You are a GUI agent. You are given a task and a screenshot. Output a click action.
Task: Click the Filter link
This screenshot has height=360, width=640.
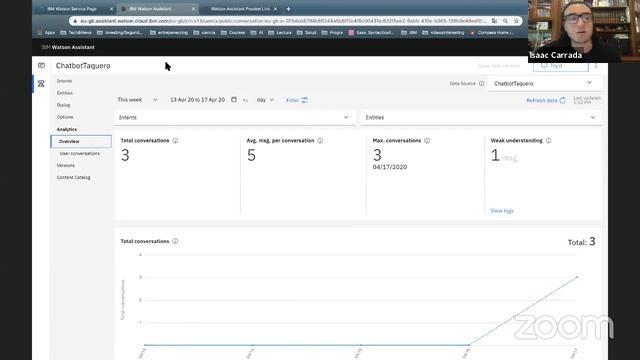[297, 100]
